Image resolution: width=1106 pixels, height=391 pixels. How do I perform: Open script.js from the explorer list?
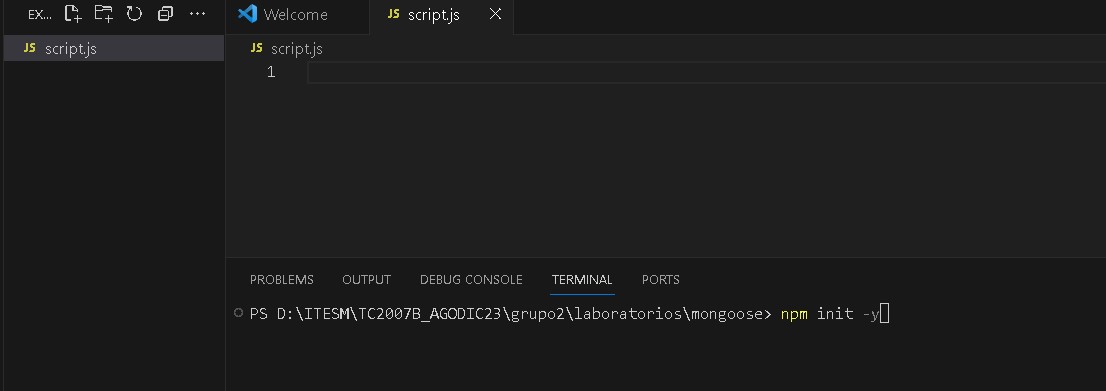click(x=114, y=48)
